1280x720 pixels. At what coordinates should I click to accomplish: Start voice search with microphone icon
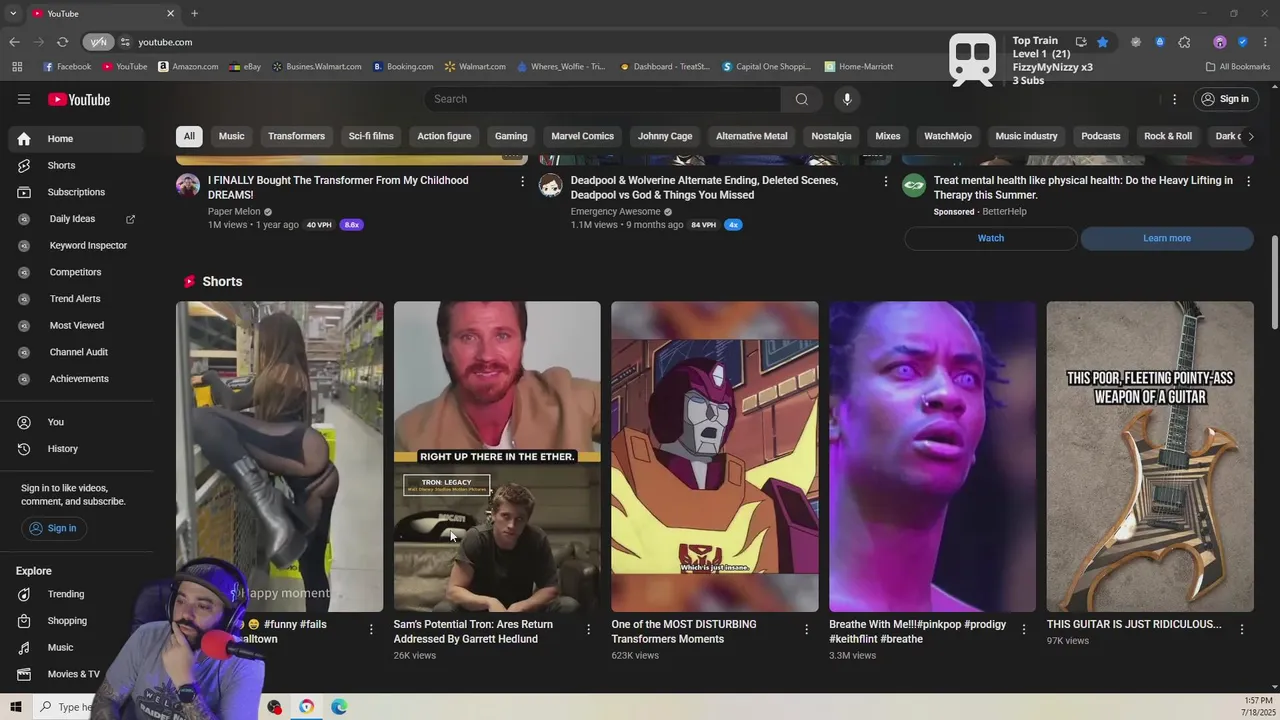(847, 99)
